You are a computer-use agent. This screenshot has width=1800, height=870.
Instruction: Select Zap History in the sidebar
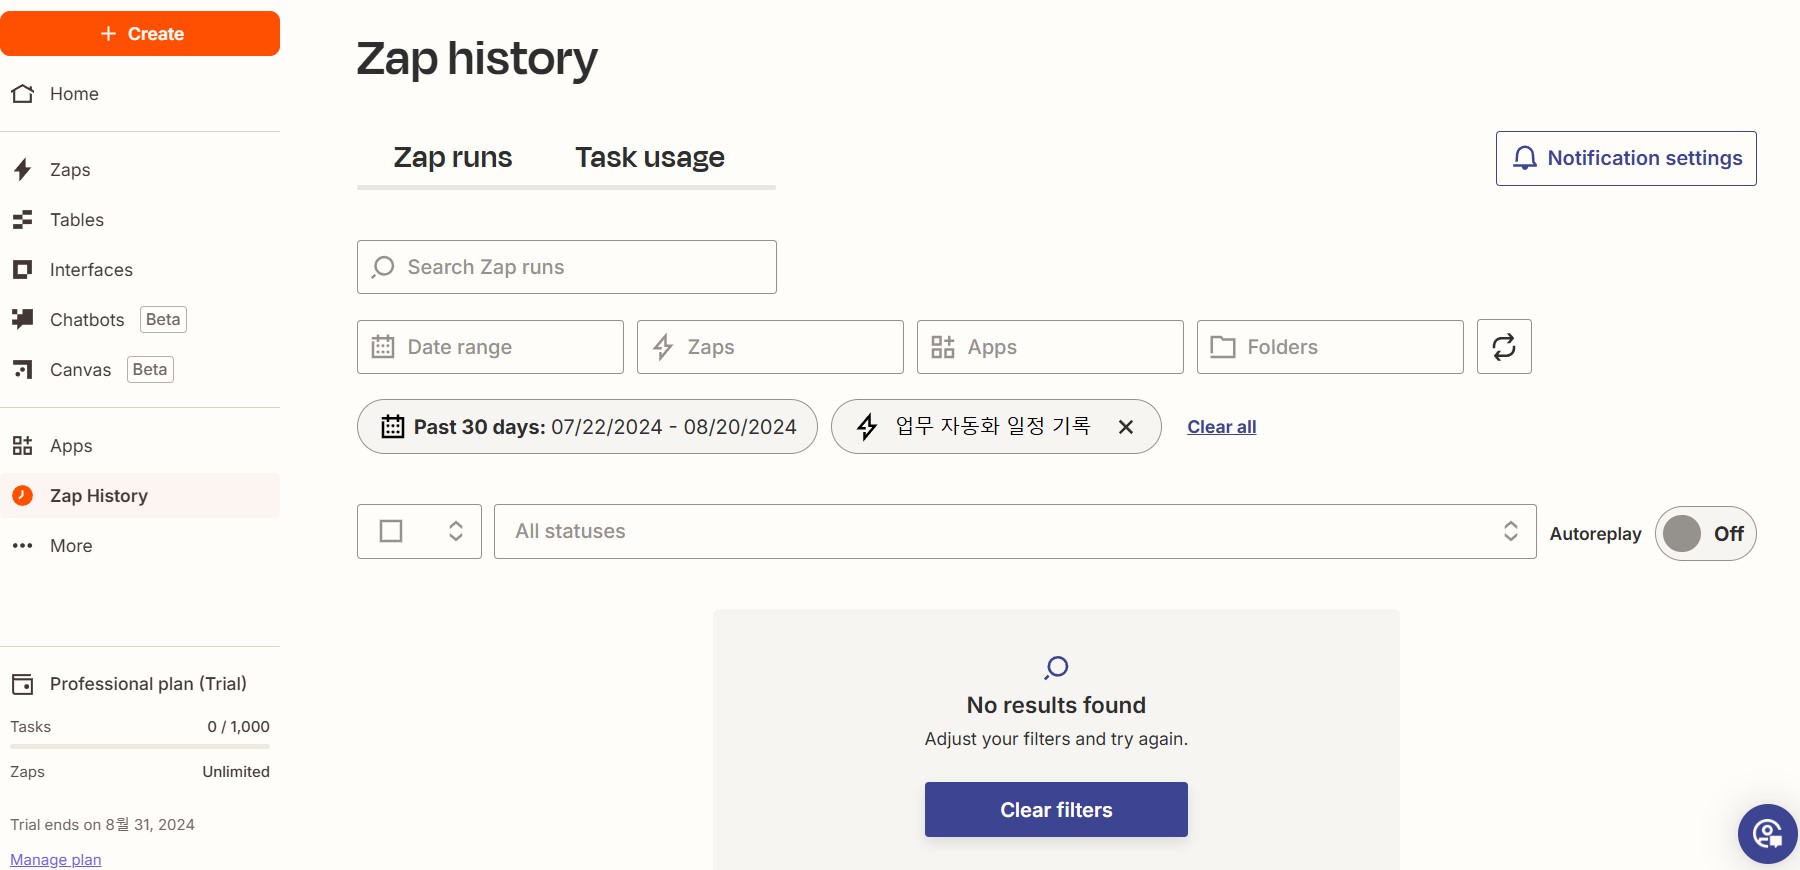[140, 496]
